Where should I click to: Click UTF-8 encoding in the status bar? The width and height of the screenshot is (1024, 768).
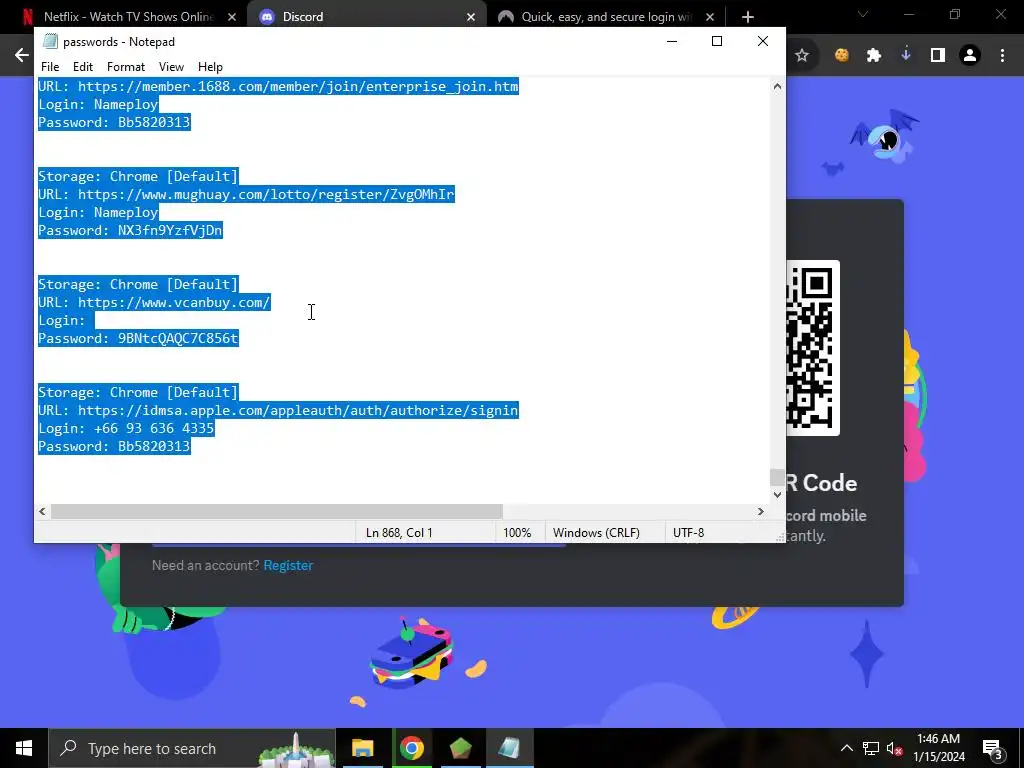tap(688, 533)
